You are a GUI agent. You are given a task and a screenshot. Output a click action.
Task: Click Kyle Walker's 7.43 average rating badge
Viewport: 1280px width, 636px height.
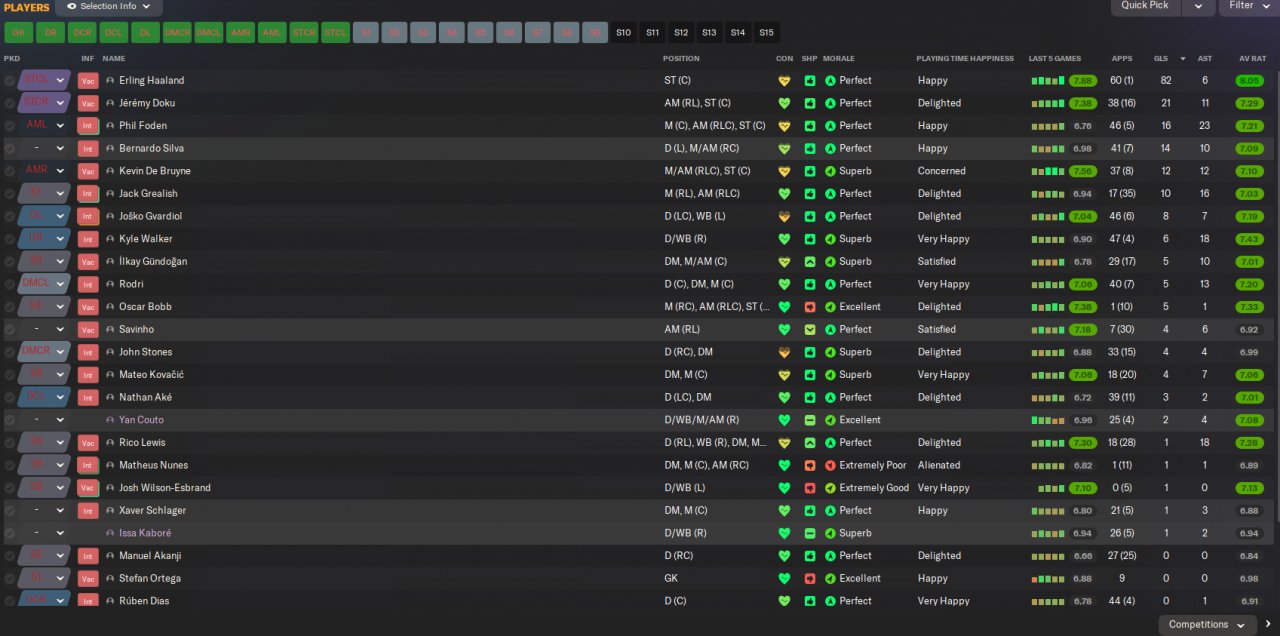[1250, 239]
